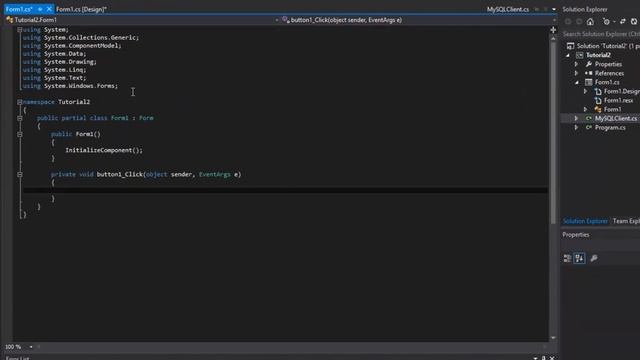
Task: Open Pending Changes Filter in Solution Explorer
Action: click(607, 22)
